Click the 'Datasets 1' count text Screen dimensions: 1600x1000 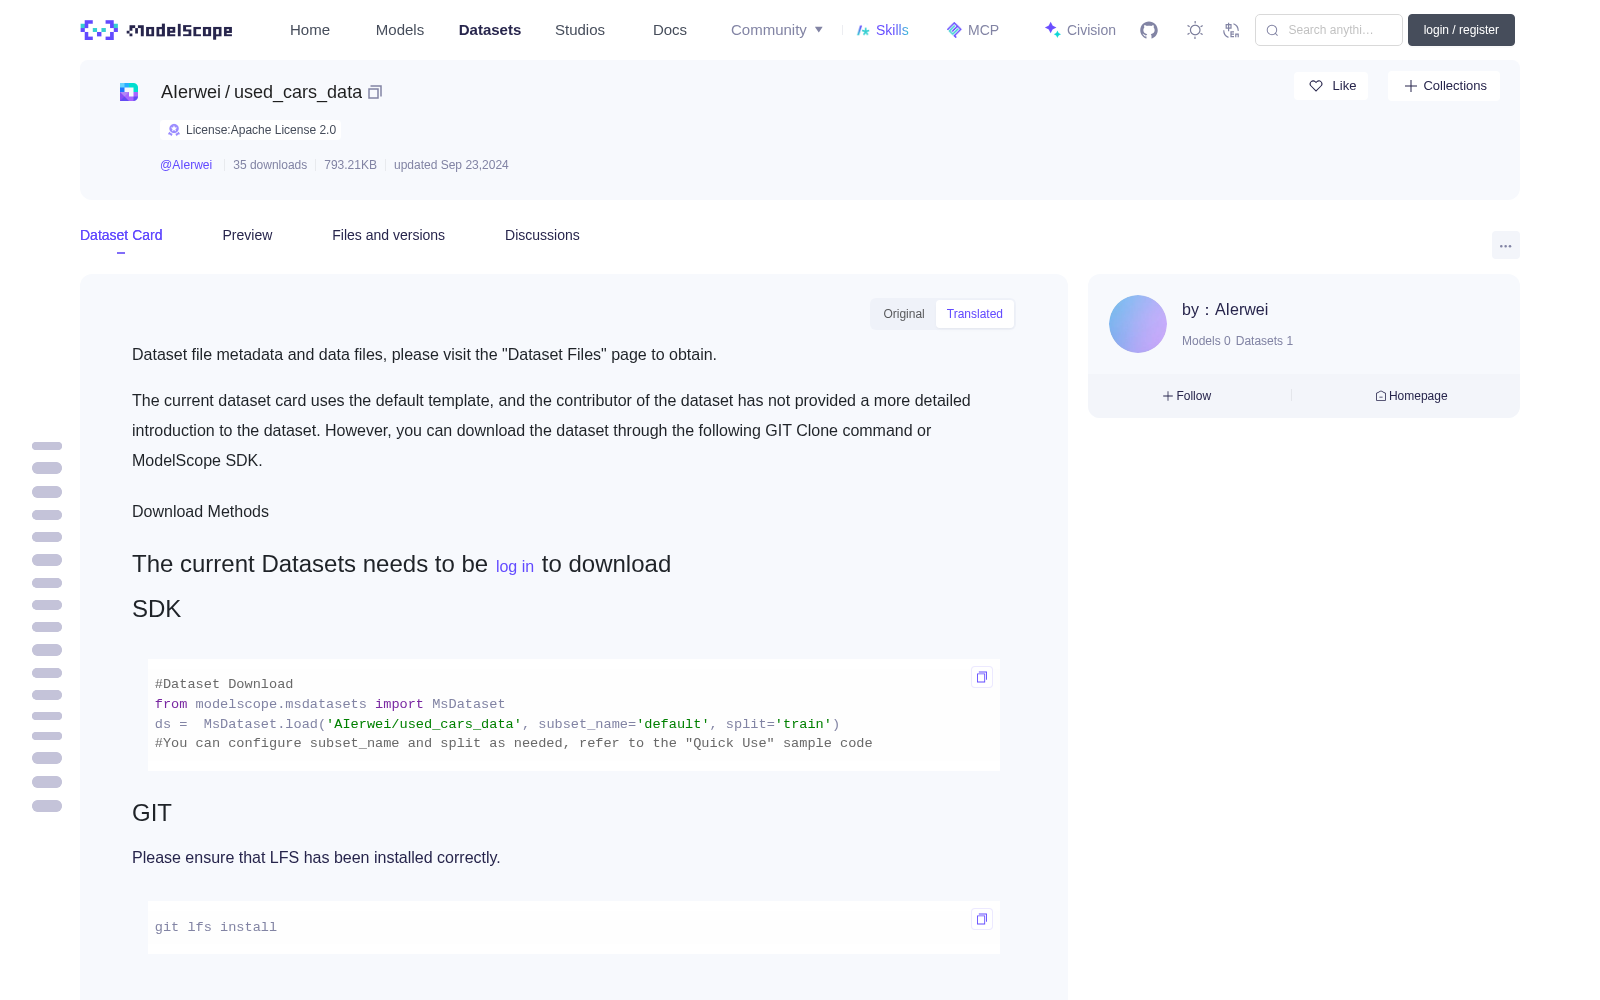click(1264, 341)
